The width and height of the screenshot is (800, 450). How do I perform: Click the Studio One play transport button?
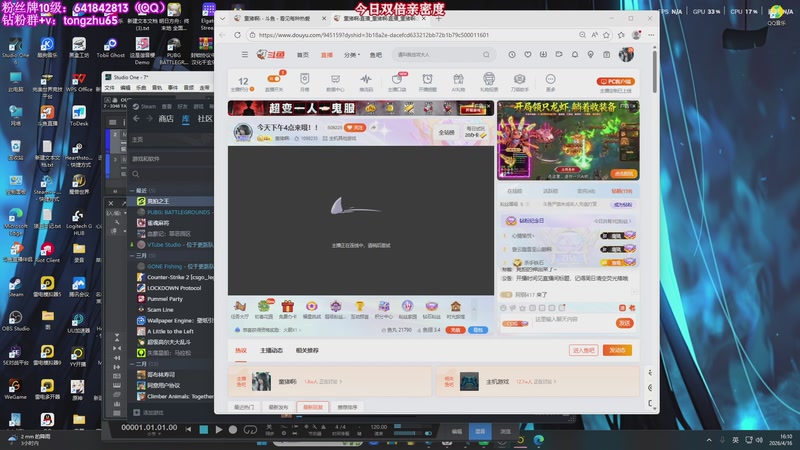219,430
